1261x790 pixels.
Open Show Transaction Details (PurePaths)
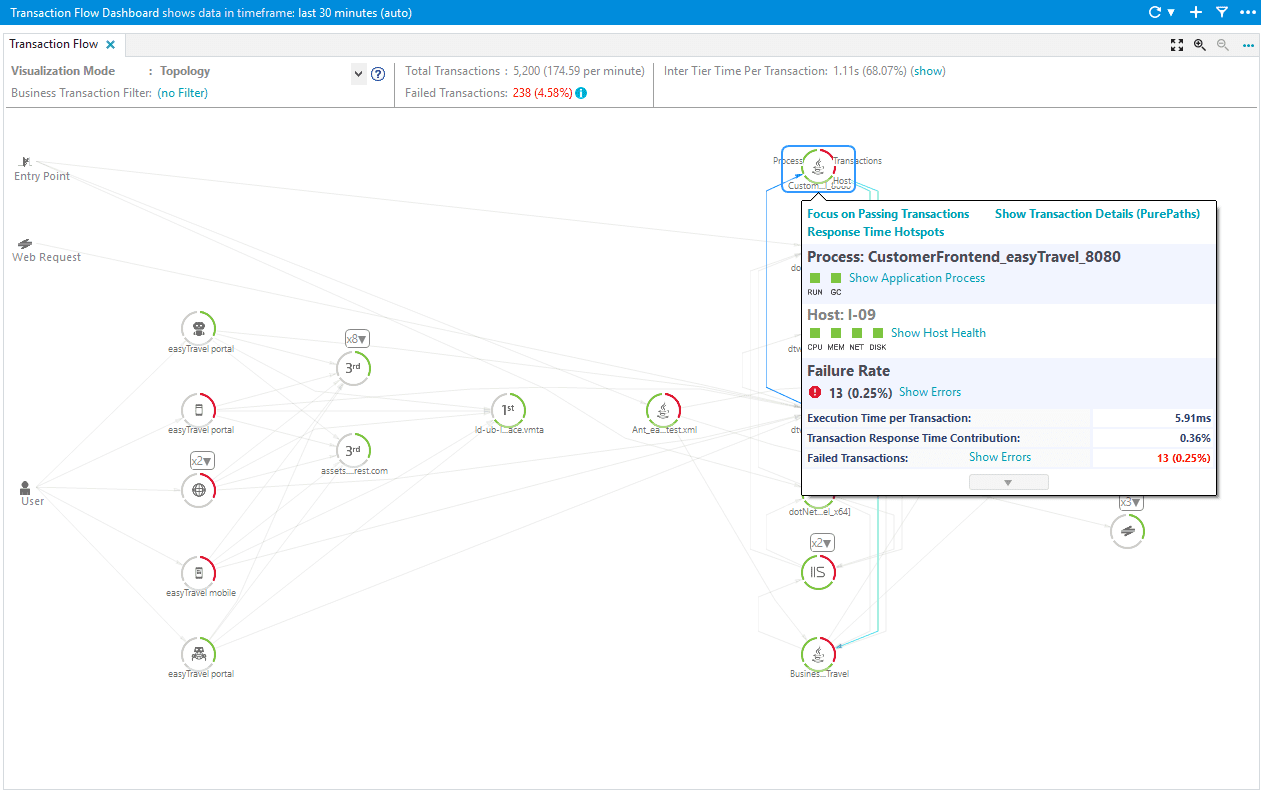click(x=1097, y=214)
